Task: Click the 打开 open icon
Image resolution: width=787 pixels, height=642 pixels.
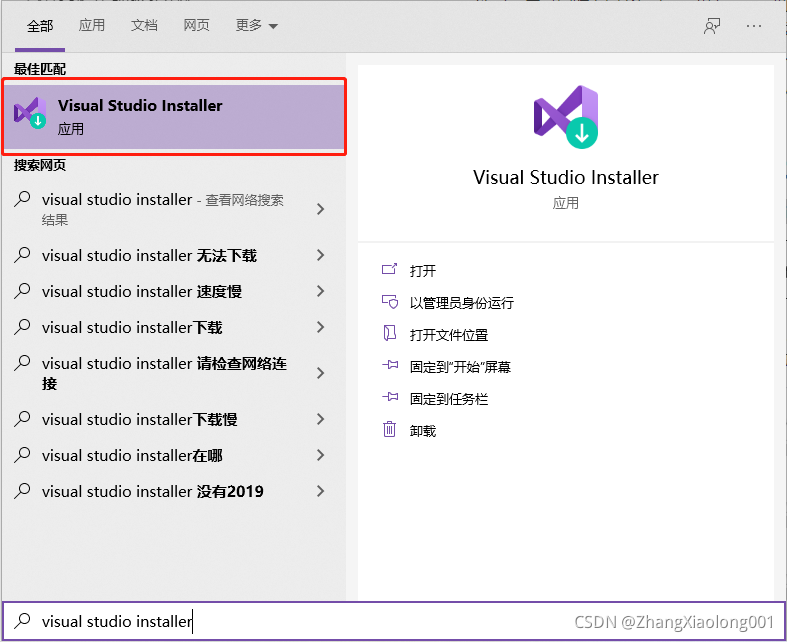Action: (389, 270)
